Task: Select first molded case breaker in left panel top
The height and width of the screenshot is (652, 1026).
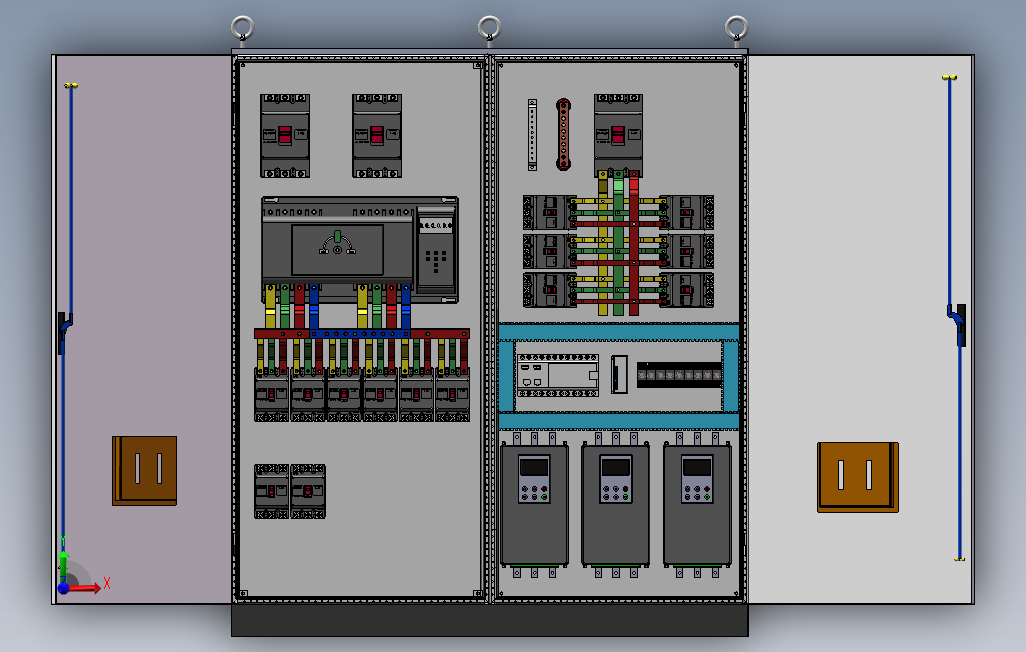Action: click(x=285, y=136)
